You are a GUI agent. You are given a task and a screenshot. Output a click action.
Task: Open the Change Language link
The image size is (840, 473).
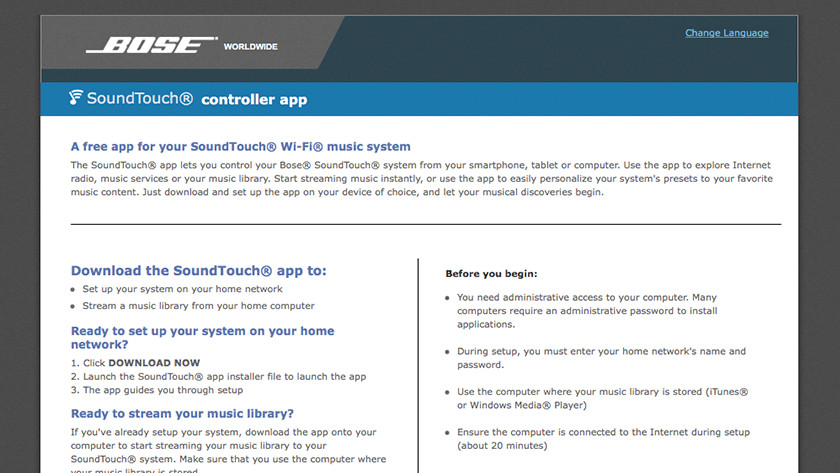click(x=726, y=33)
